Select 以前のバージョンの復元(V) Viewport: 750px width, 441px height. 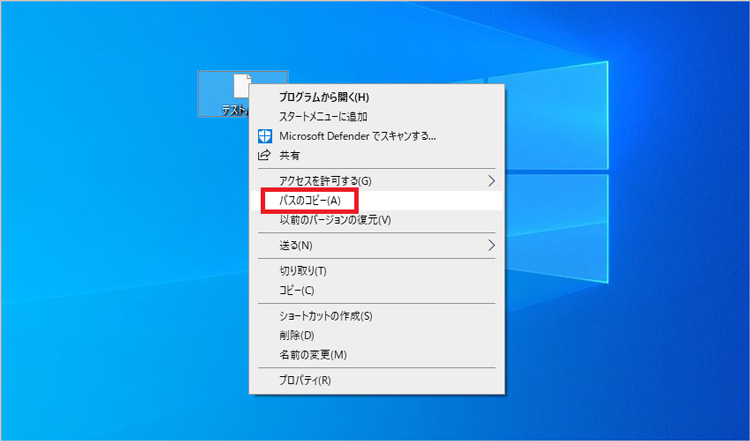(x=376, y=220)
